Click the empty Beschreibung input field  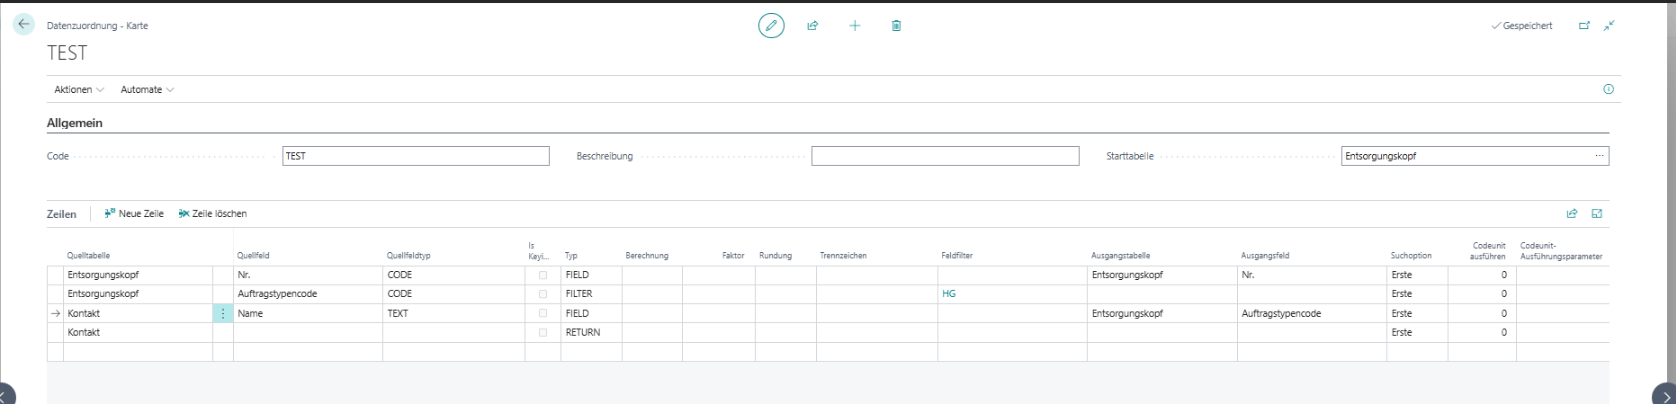coord(945,156)
